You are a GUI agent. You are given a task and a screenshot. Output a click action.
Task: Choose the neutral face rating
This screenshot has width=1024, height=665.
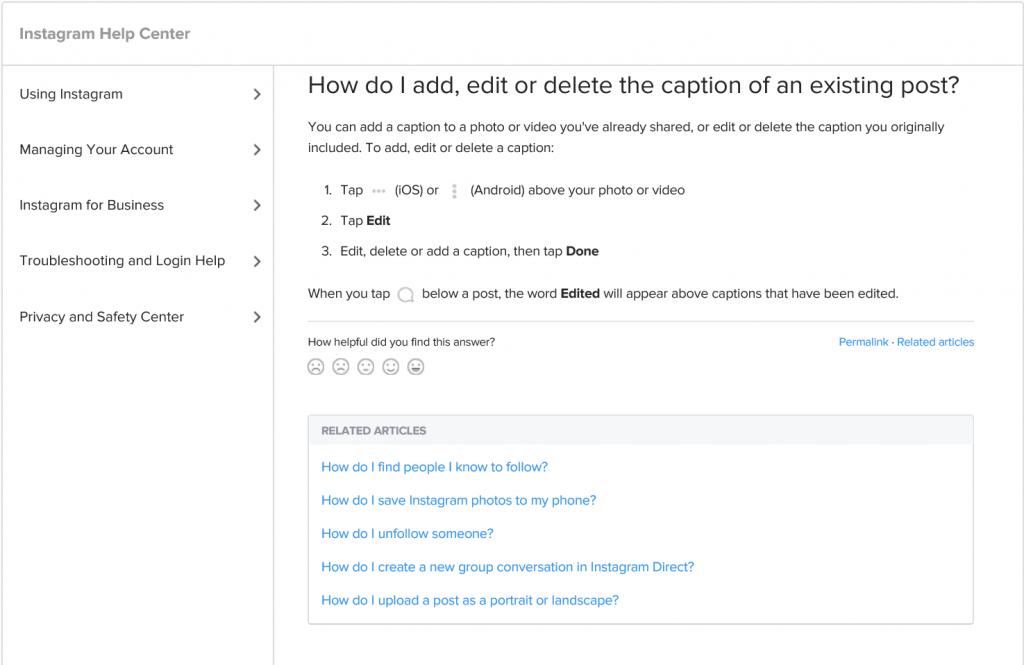pos(366,367)
